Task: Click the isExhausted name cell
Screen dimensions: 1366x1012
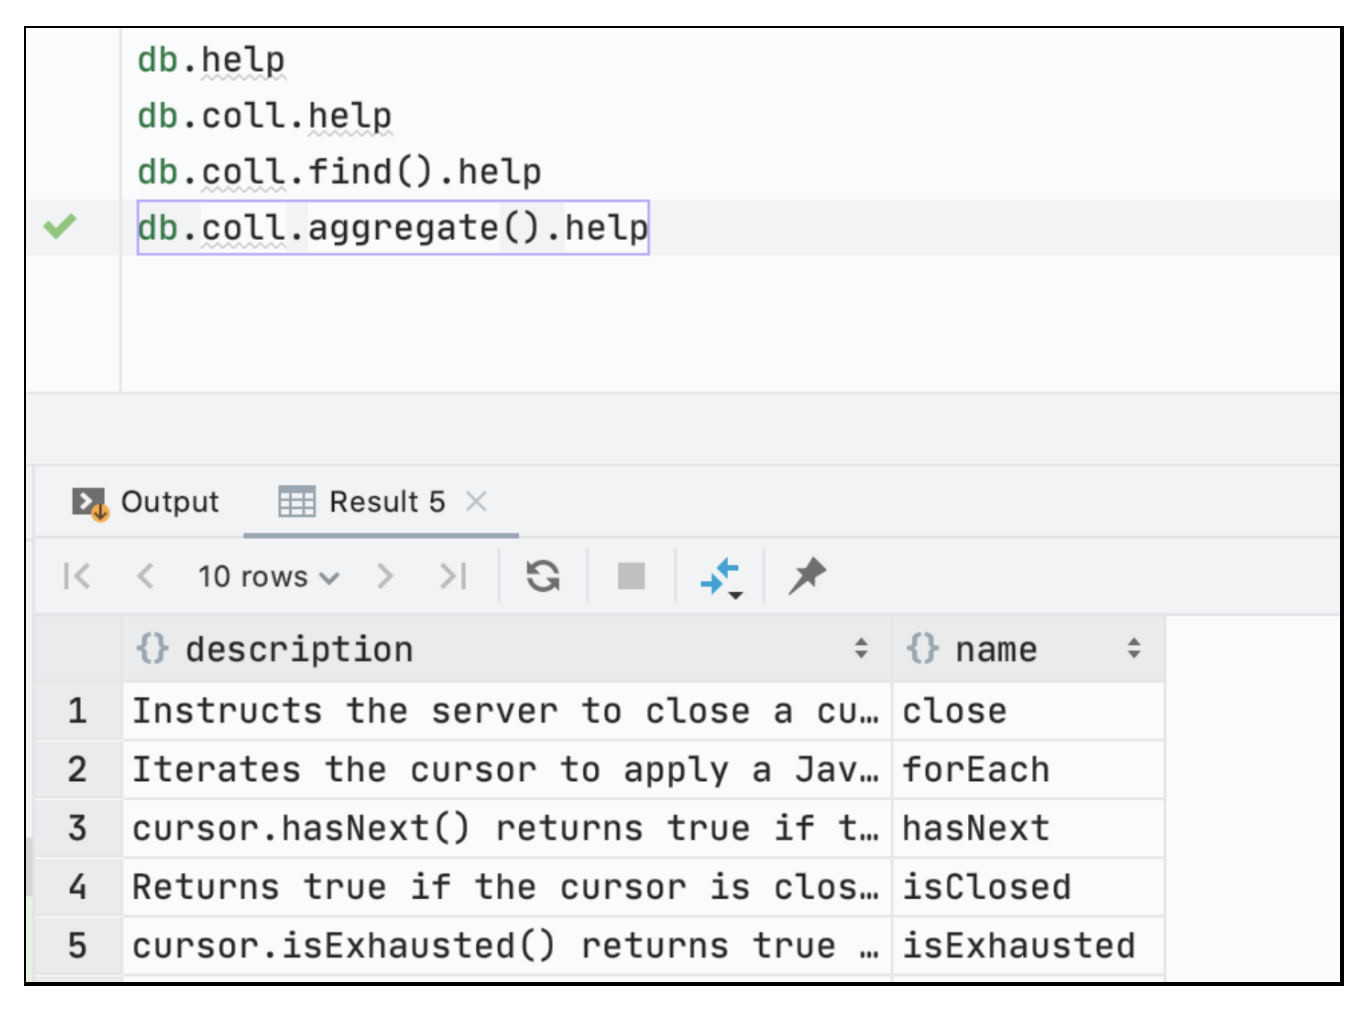Action: pyautogui.click(x=1019, y=945)
